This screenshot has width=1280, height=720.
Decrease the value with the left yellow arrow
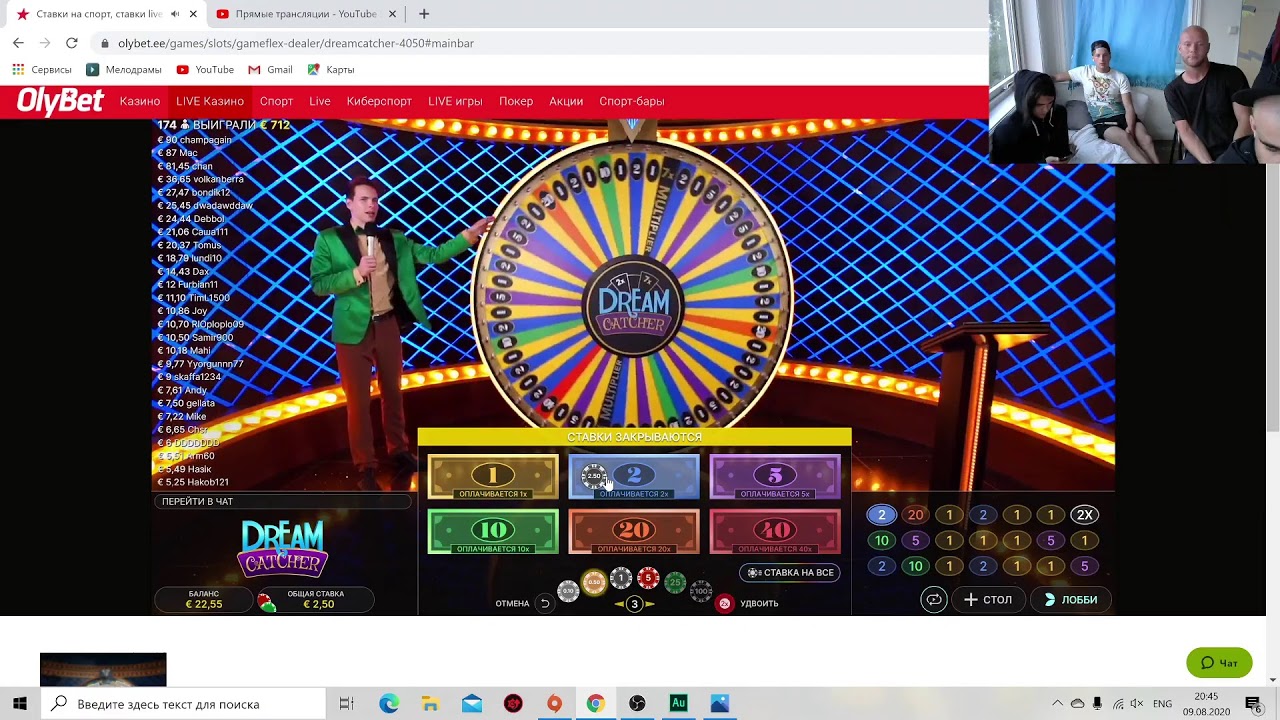point(619,604)
